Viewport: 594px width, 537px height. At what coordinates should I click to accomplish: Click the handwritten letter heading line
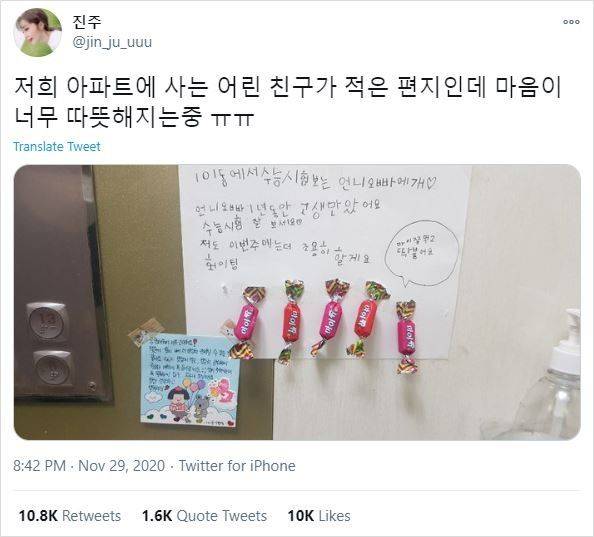pos(315,180)
